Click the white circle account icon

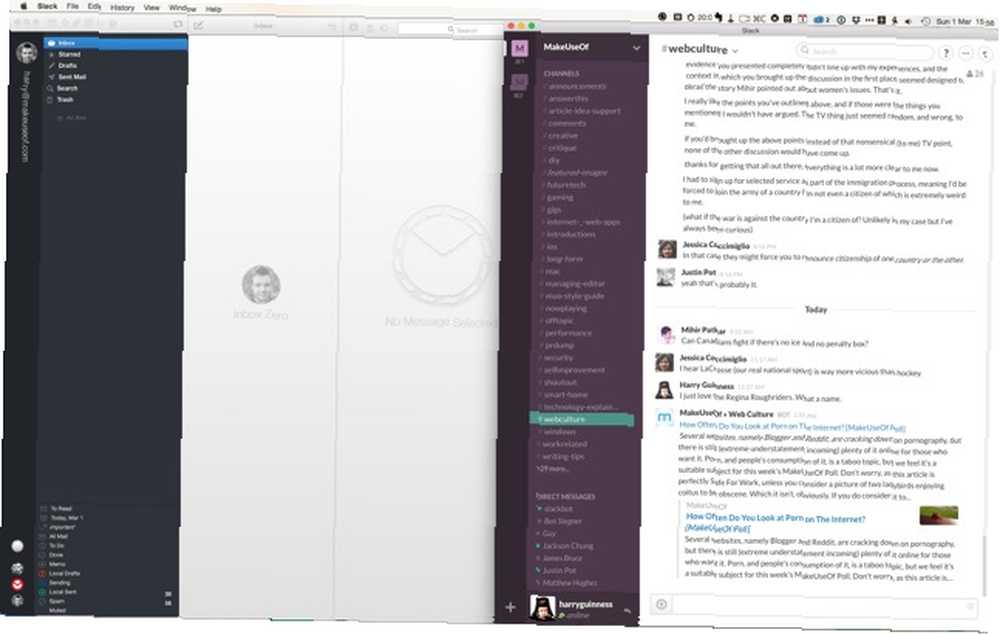pos(18,546)
